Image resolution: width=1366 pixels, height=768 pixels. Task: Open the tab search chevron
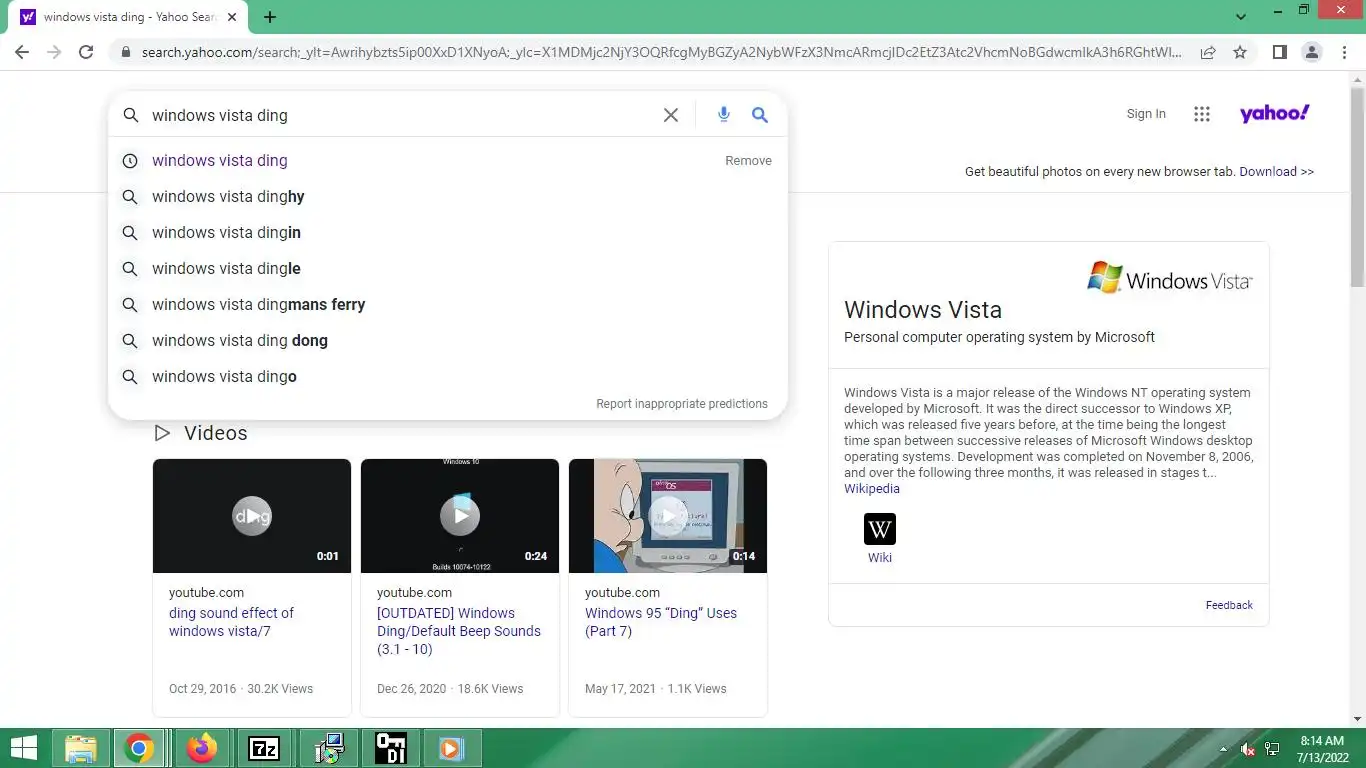(1241, 17)
